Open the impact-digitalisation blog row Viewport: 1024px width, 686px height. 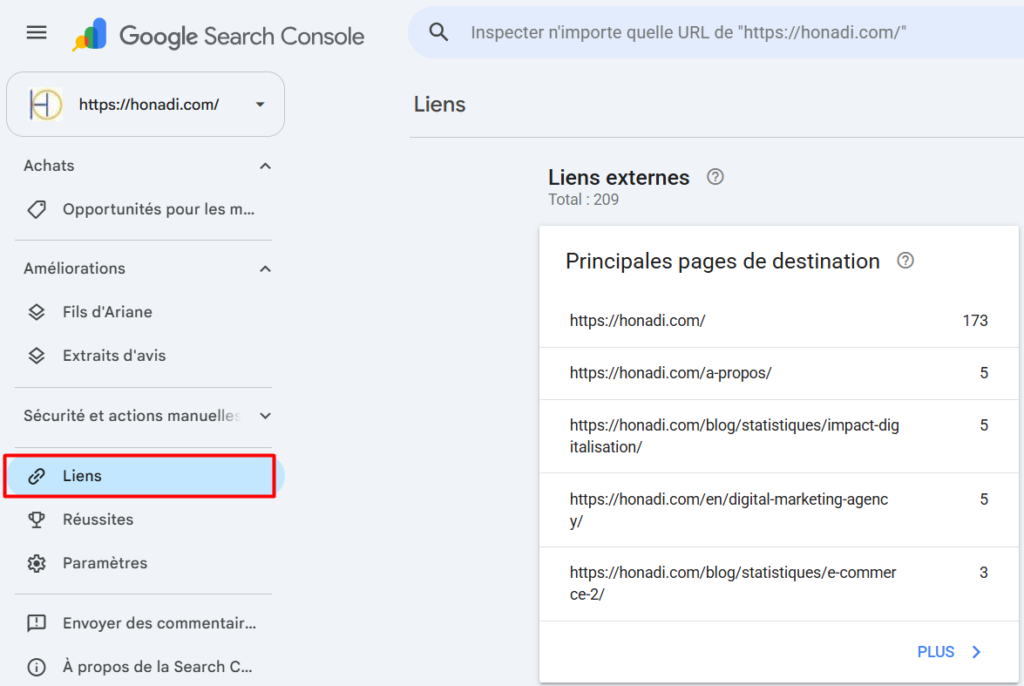pyautogui.click(x=778, y=436)
